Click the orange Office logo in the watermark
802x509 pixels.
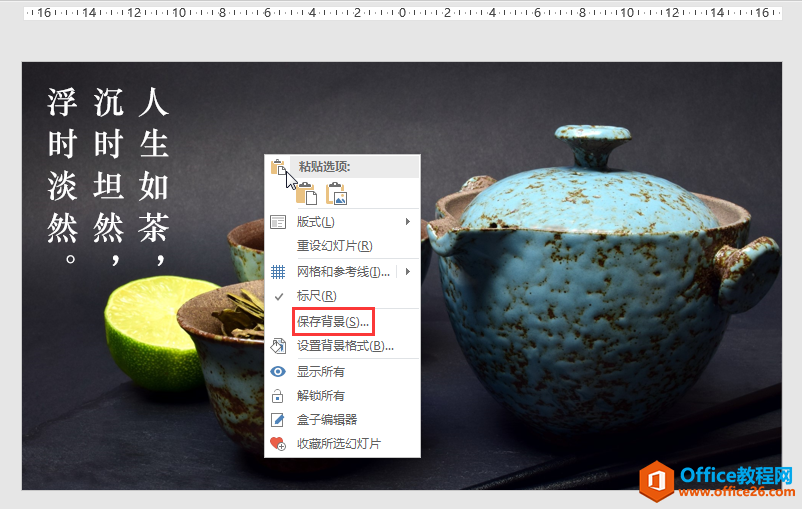(657, 481)
